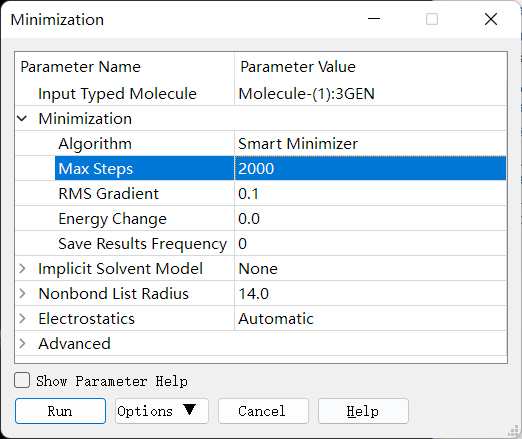The height and width of the screenshot is (439, 522).
Task: Expand the Advanced group
Action: click(22, 343)
